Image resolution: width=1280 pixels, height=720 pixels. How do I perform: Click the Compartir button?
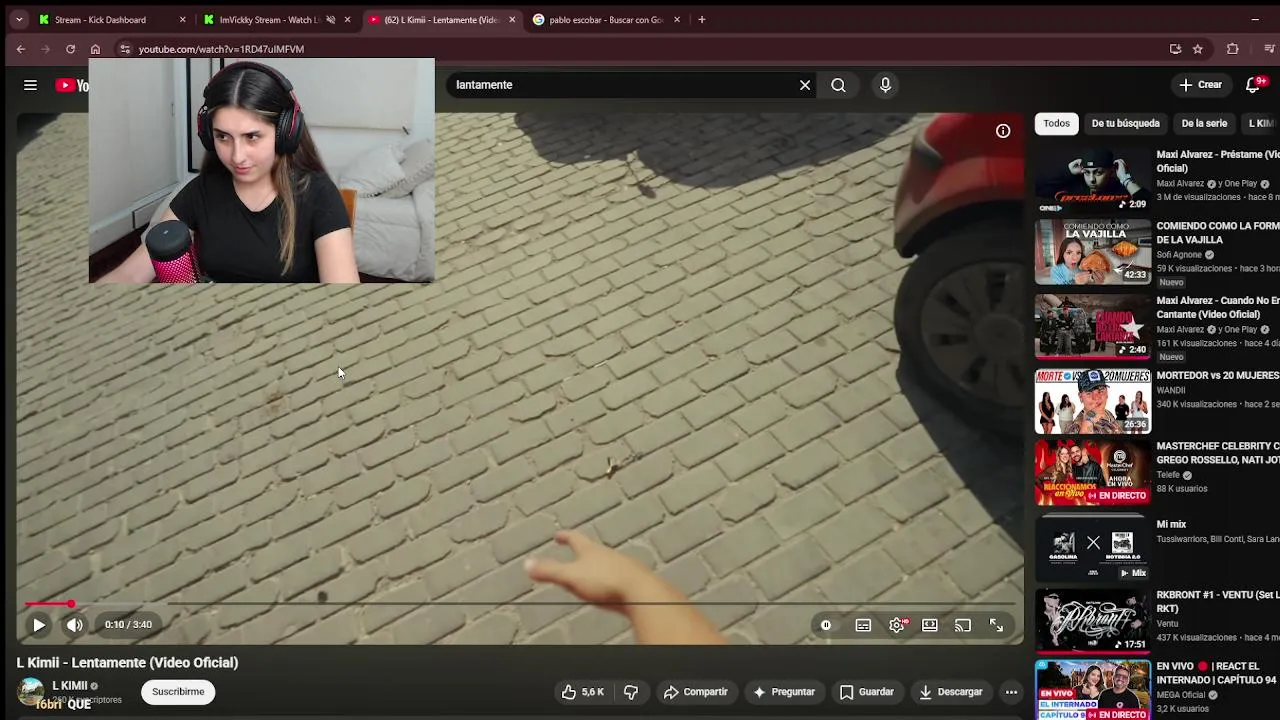pyautogui.click(x=696, y=692)
